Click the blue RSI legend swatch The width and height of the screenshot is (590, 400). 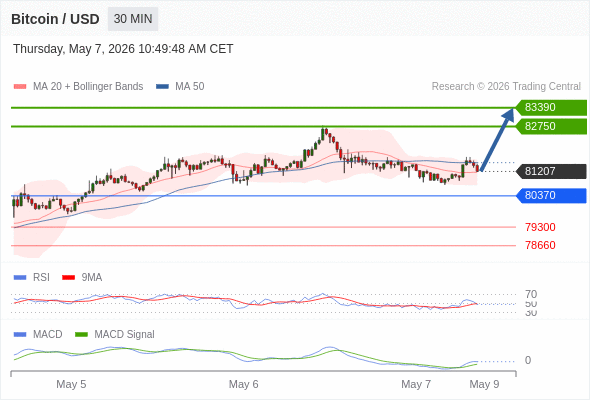(20, 278)
